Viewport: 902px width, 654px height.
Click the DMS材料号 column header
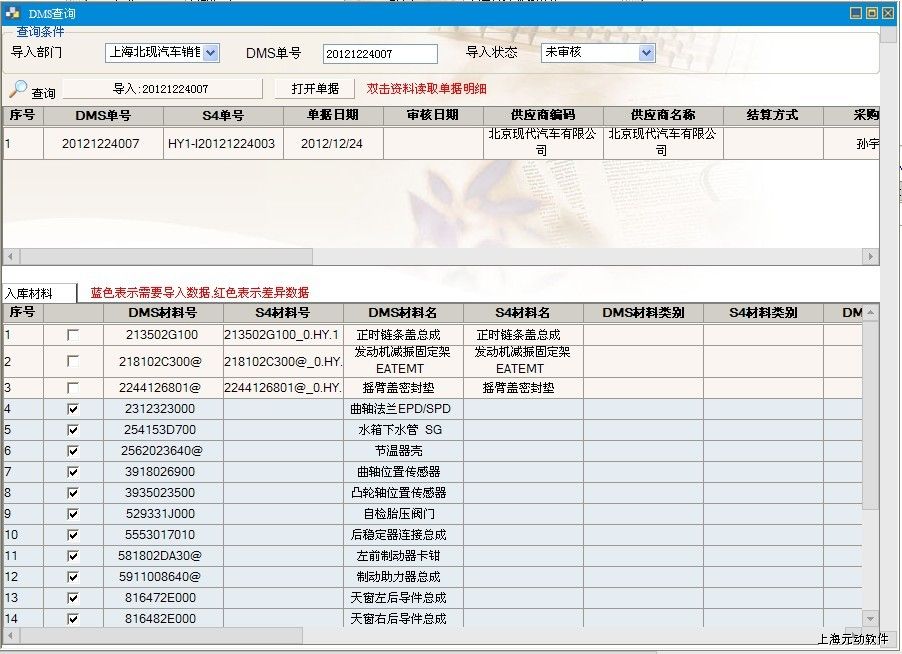pos(162,313)
